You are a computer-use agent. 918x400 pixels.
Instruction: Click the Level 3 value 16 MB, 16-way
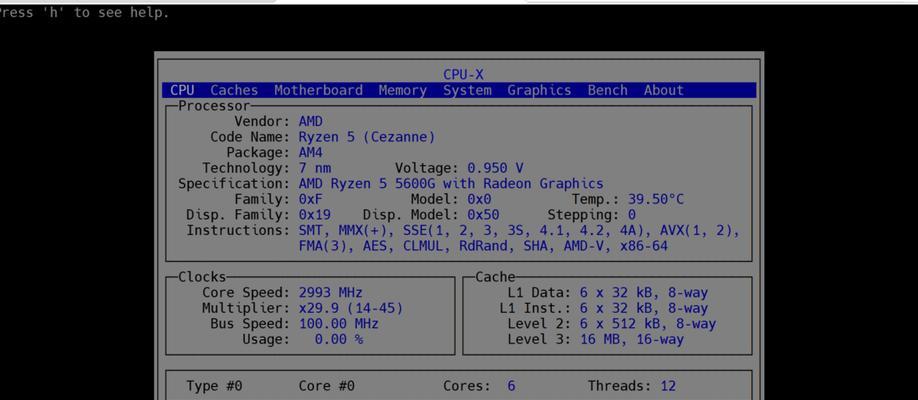click(x=632, y=339)
